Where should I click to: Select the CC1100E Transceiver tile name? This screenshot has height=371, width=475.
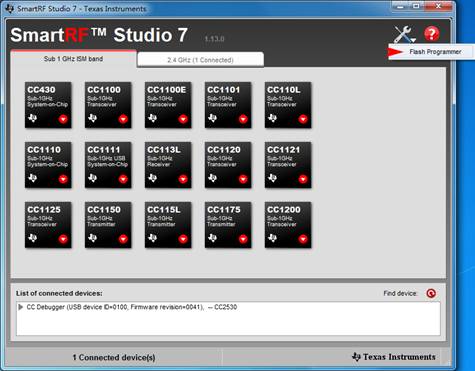coord(167,90)
